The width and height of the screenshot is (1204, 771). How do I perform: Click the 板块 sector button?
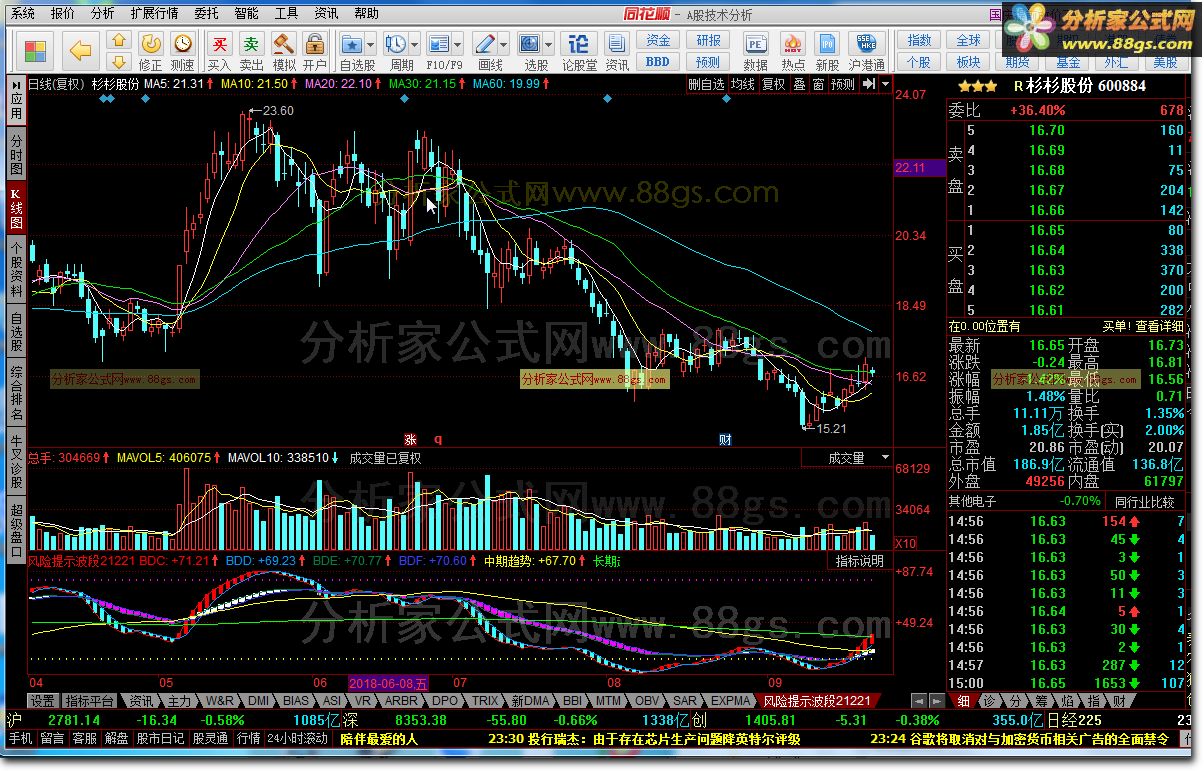[968, 62]
